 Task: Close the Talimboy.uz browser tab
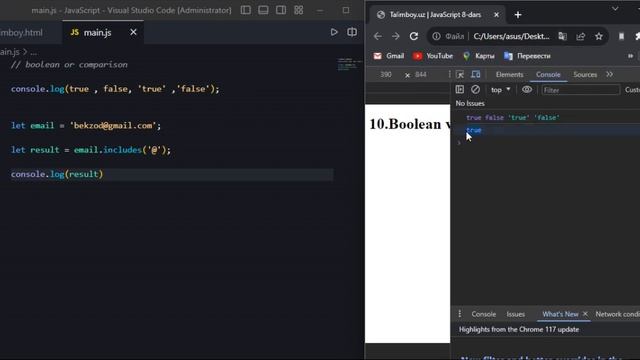(x=496, y=15)
